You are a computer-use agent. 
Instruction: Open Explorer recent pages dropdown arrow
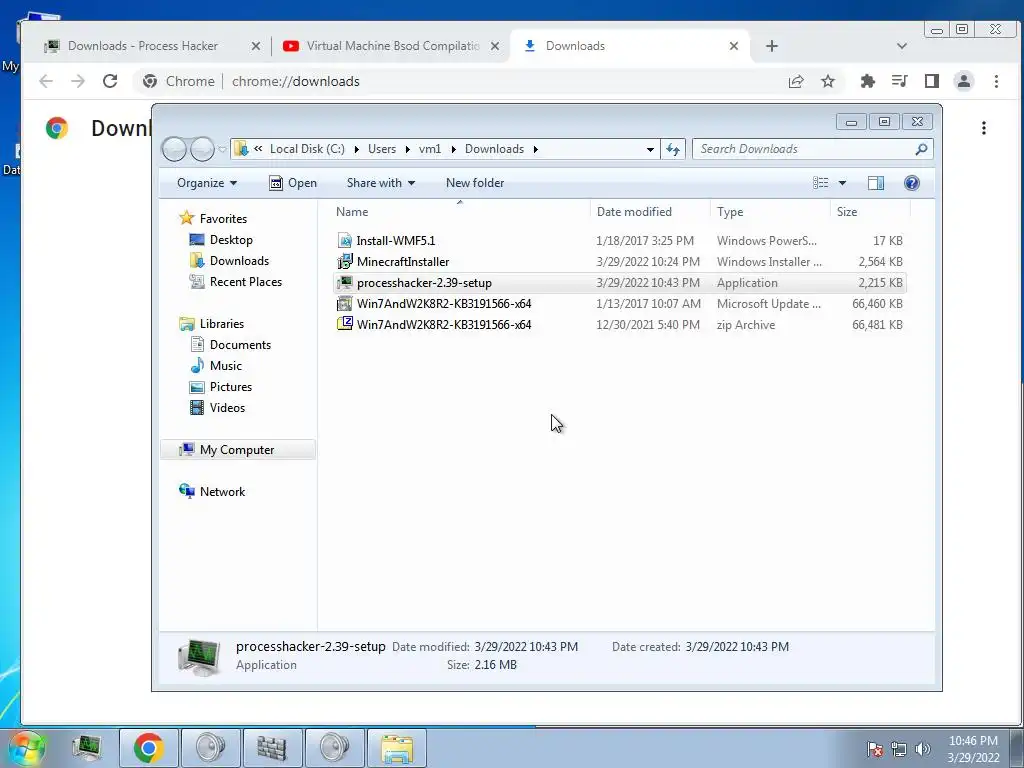click(222, 150)
